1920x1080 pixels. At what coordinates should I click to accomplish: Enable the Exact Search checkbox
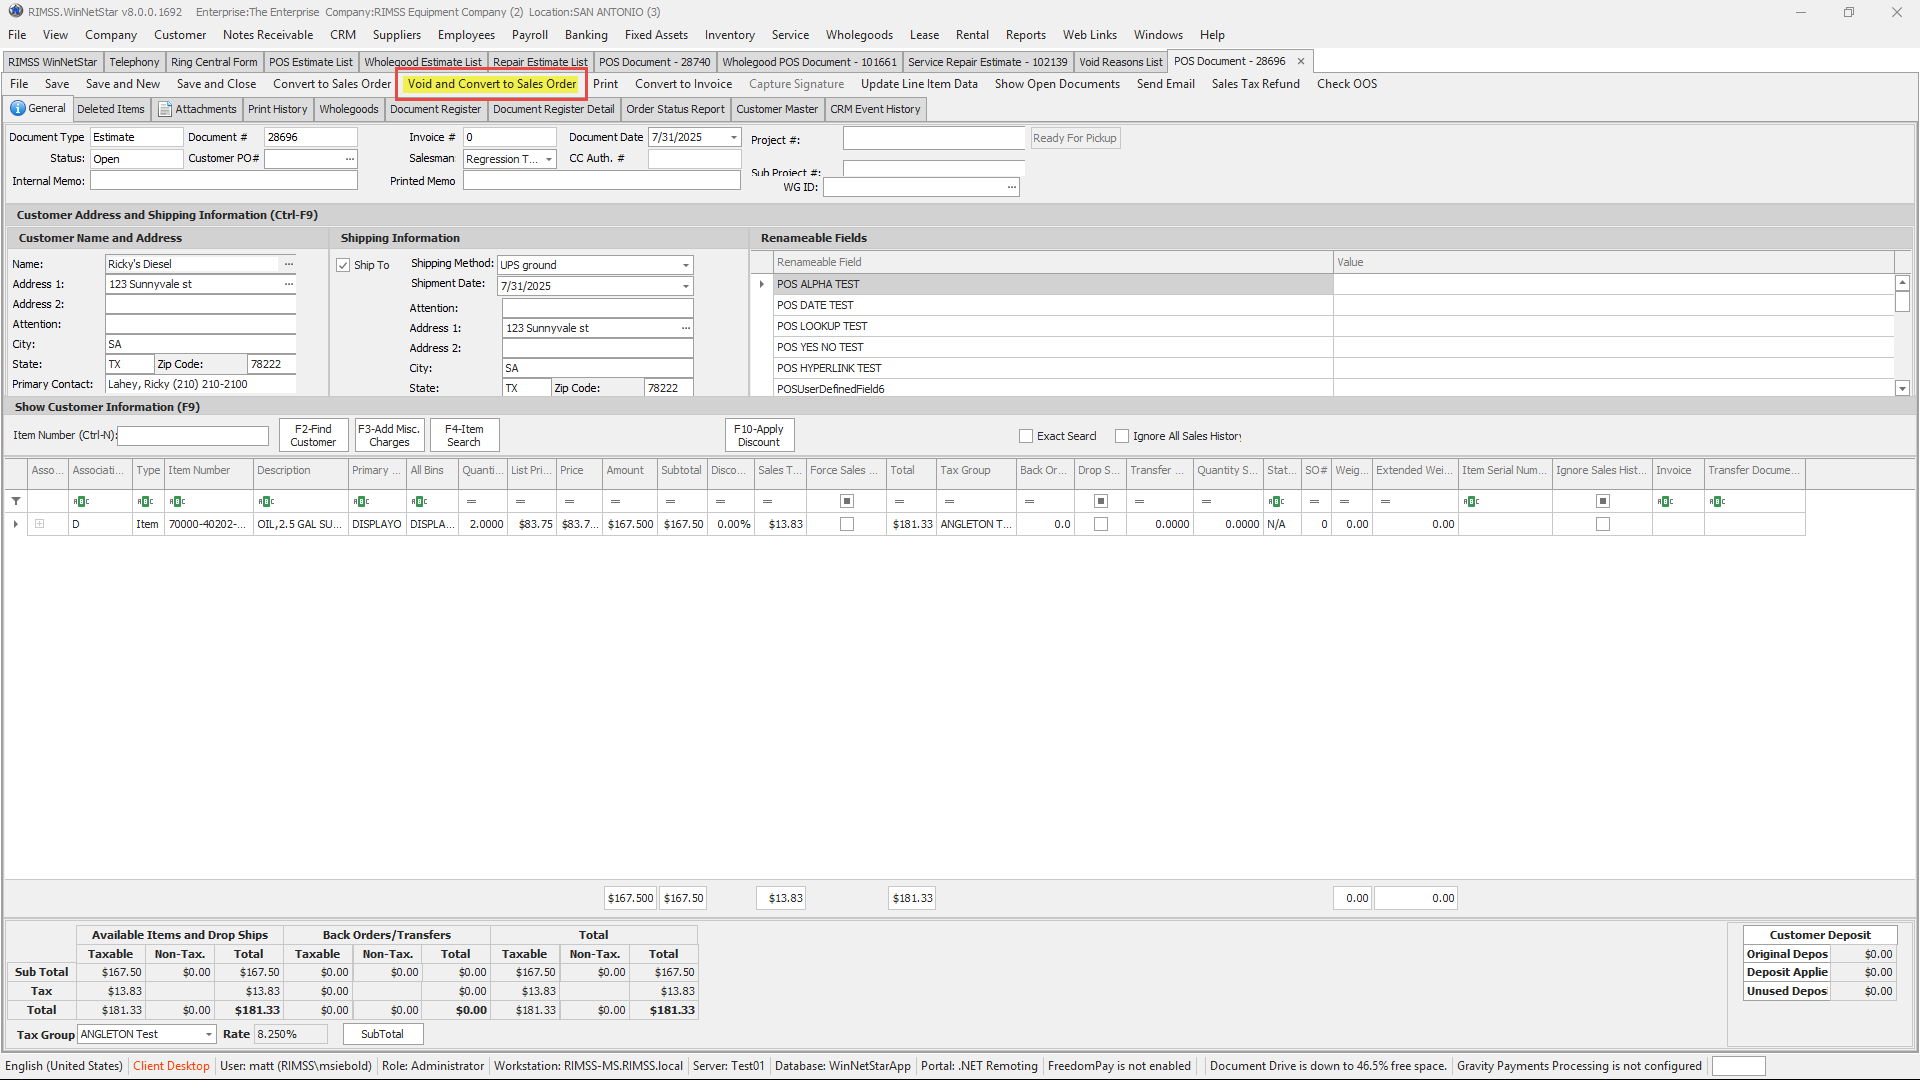tap(1025, 436)
